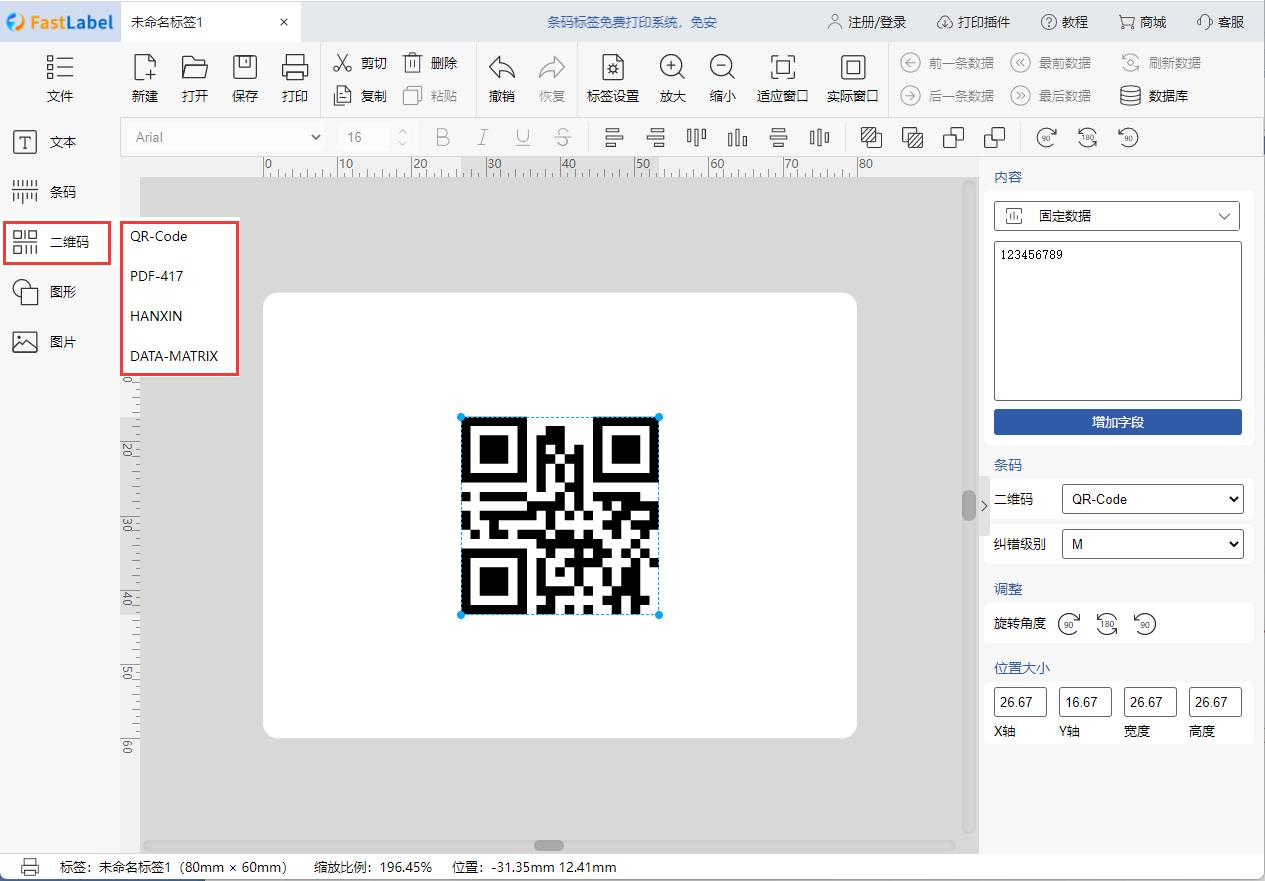Toggle bold text formatting

click(443, 137)
